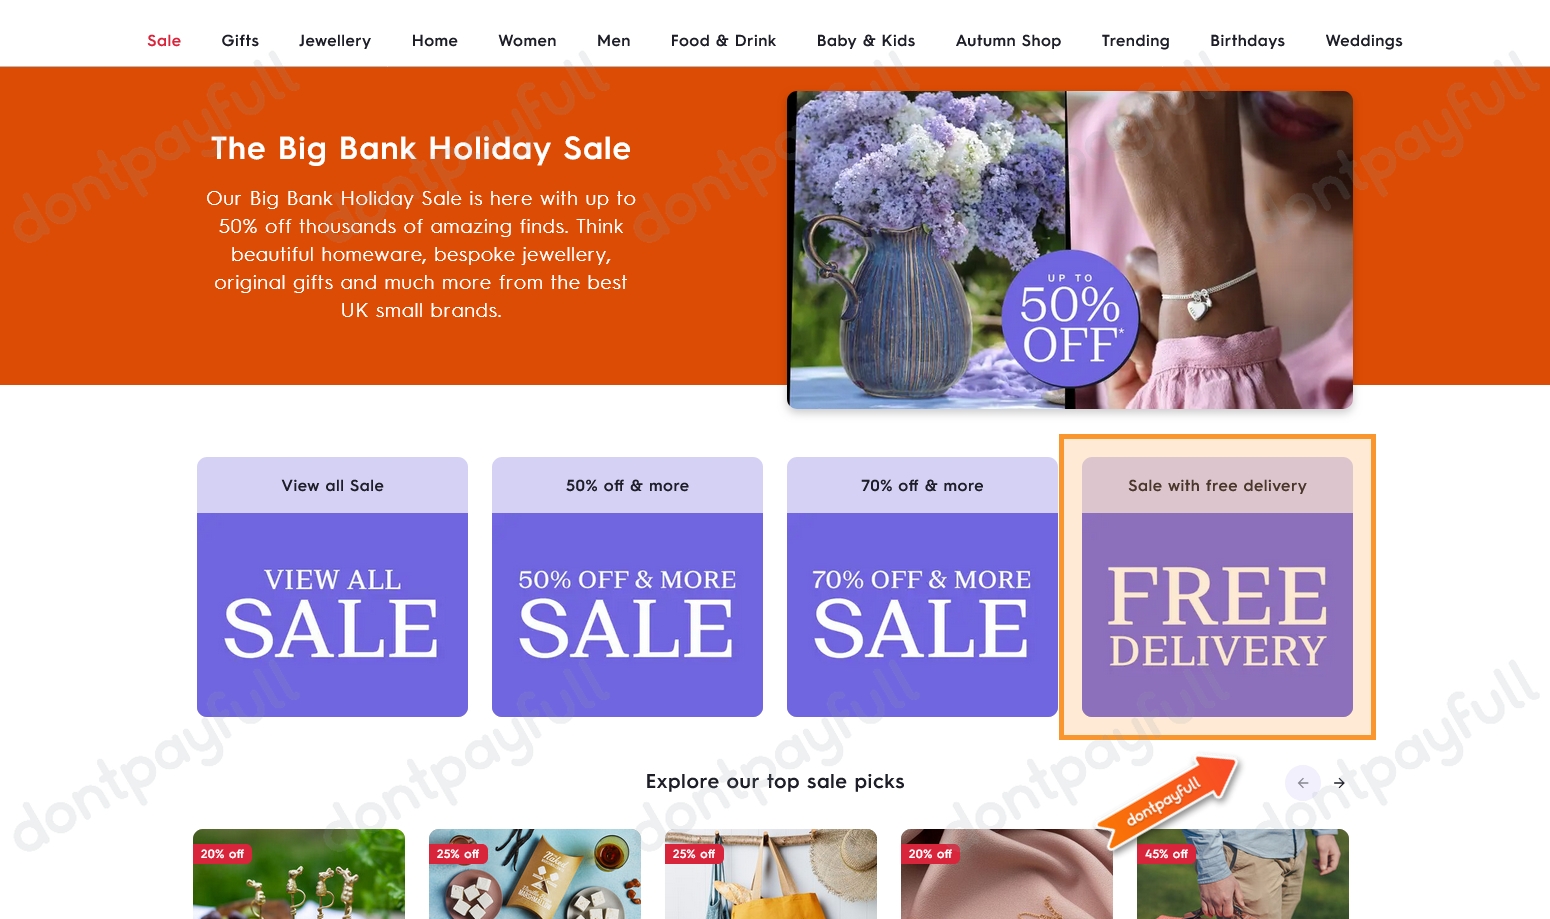
Task: Open the Gifts category
Action: (x=240, y=40)
